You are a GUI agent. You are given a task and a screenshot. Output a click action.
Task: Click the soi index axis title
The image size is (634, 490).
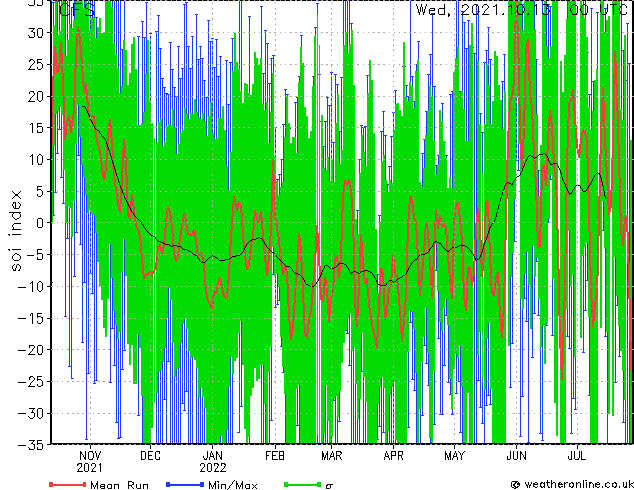point(15,230)
